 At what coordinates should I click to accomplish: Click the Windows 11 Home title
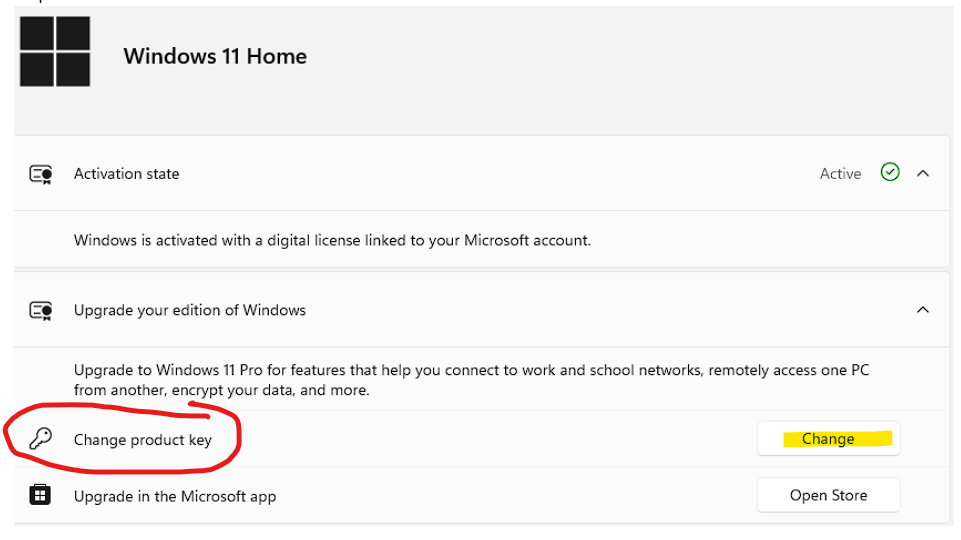215,56
